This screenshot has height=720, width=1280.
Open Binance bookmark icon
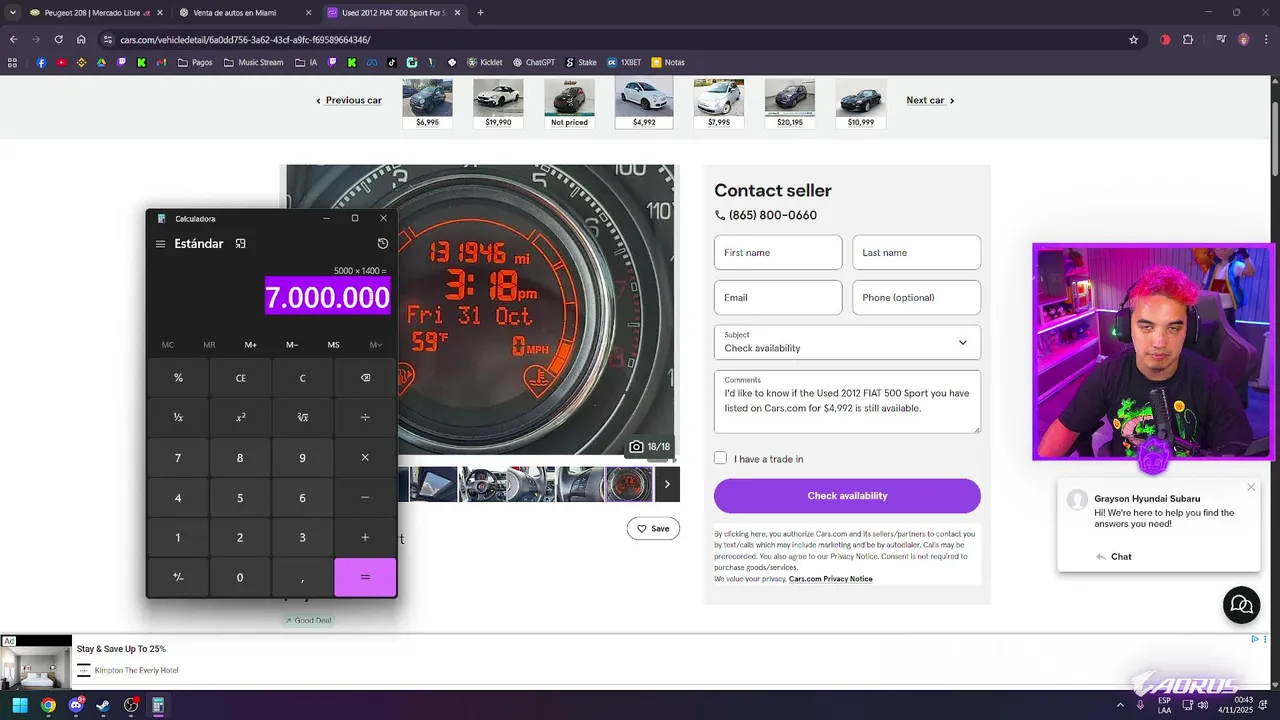(82, 62)
